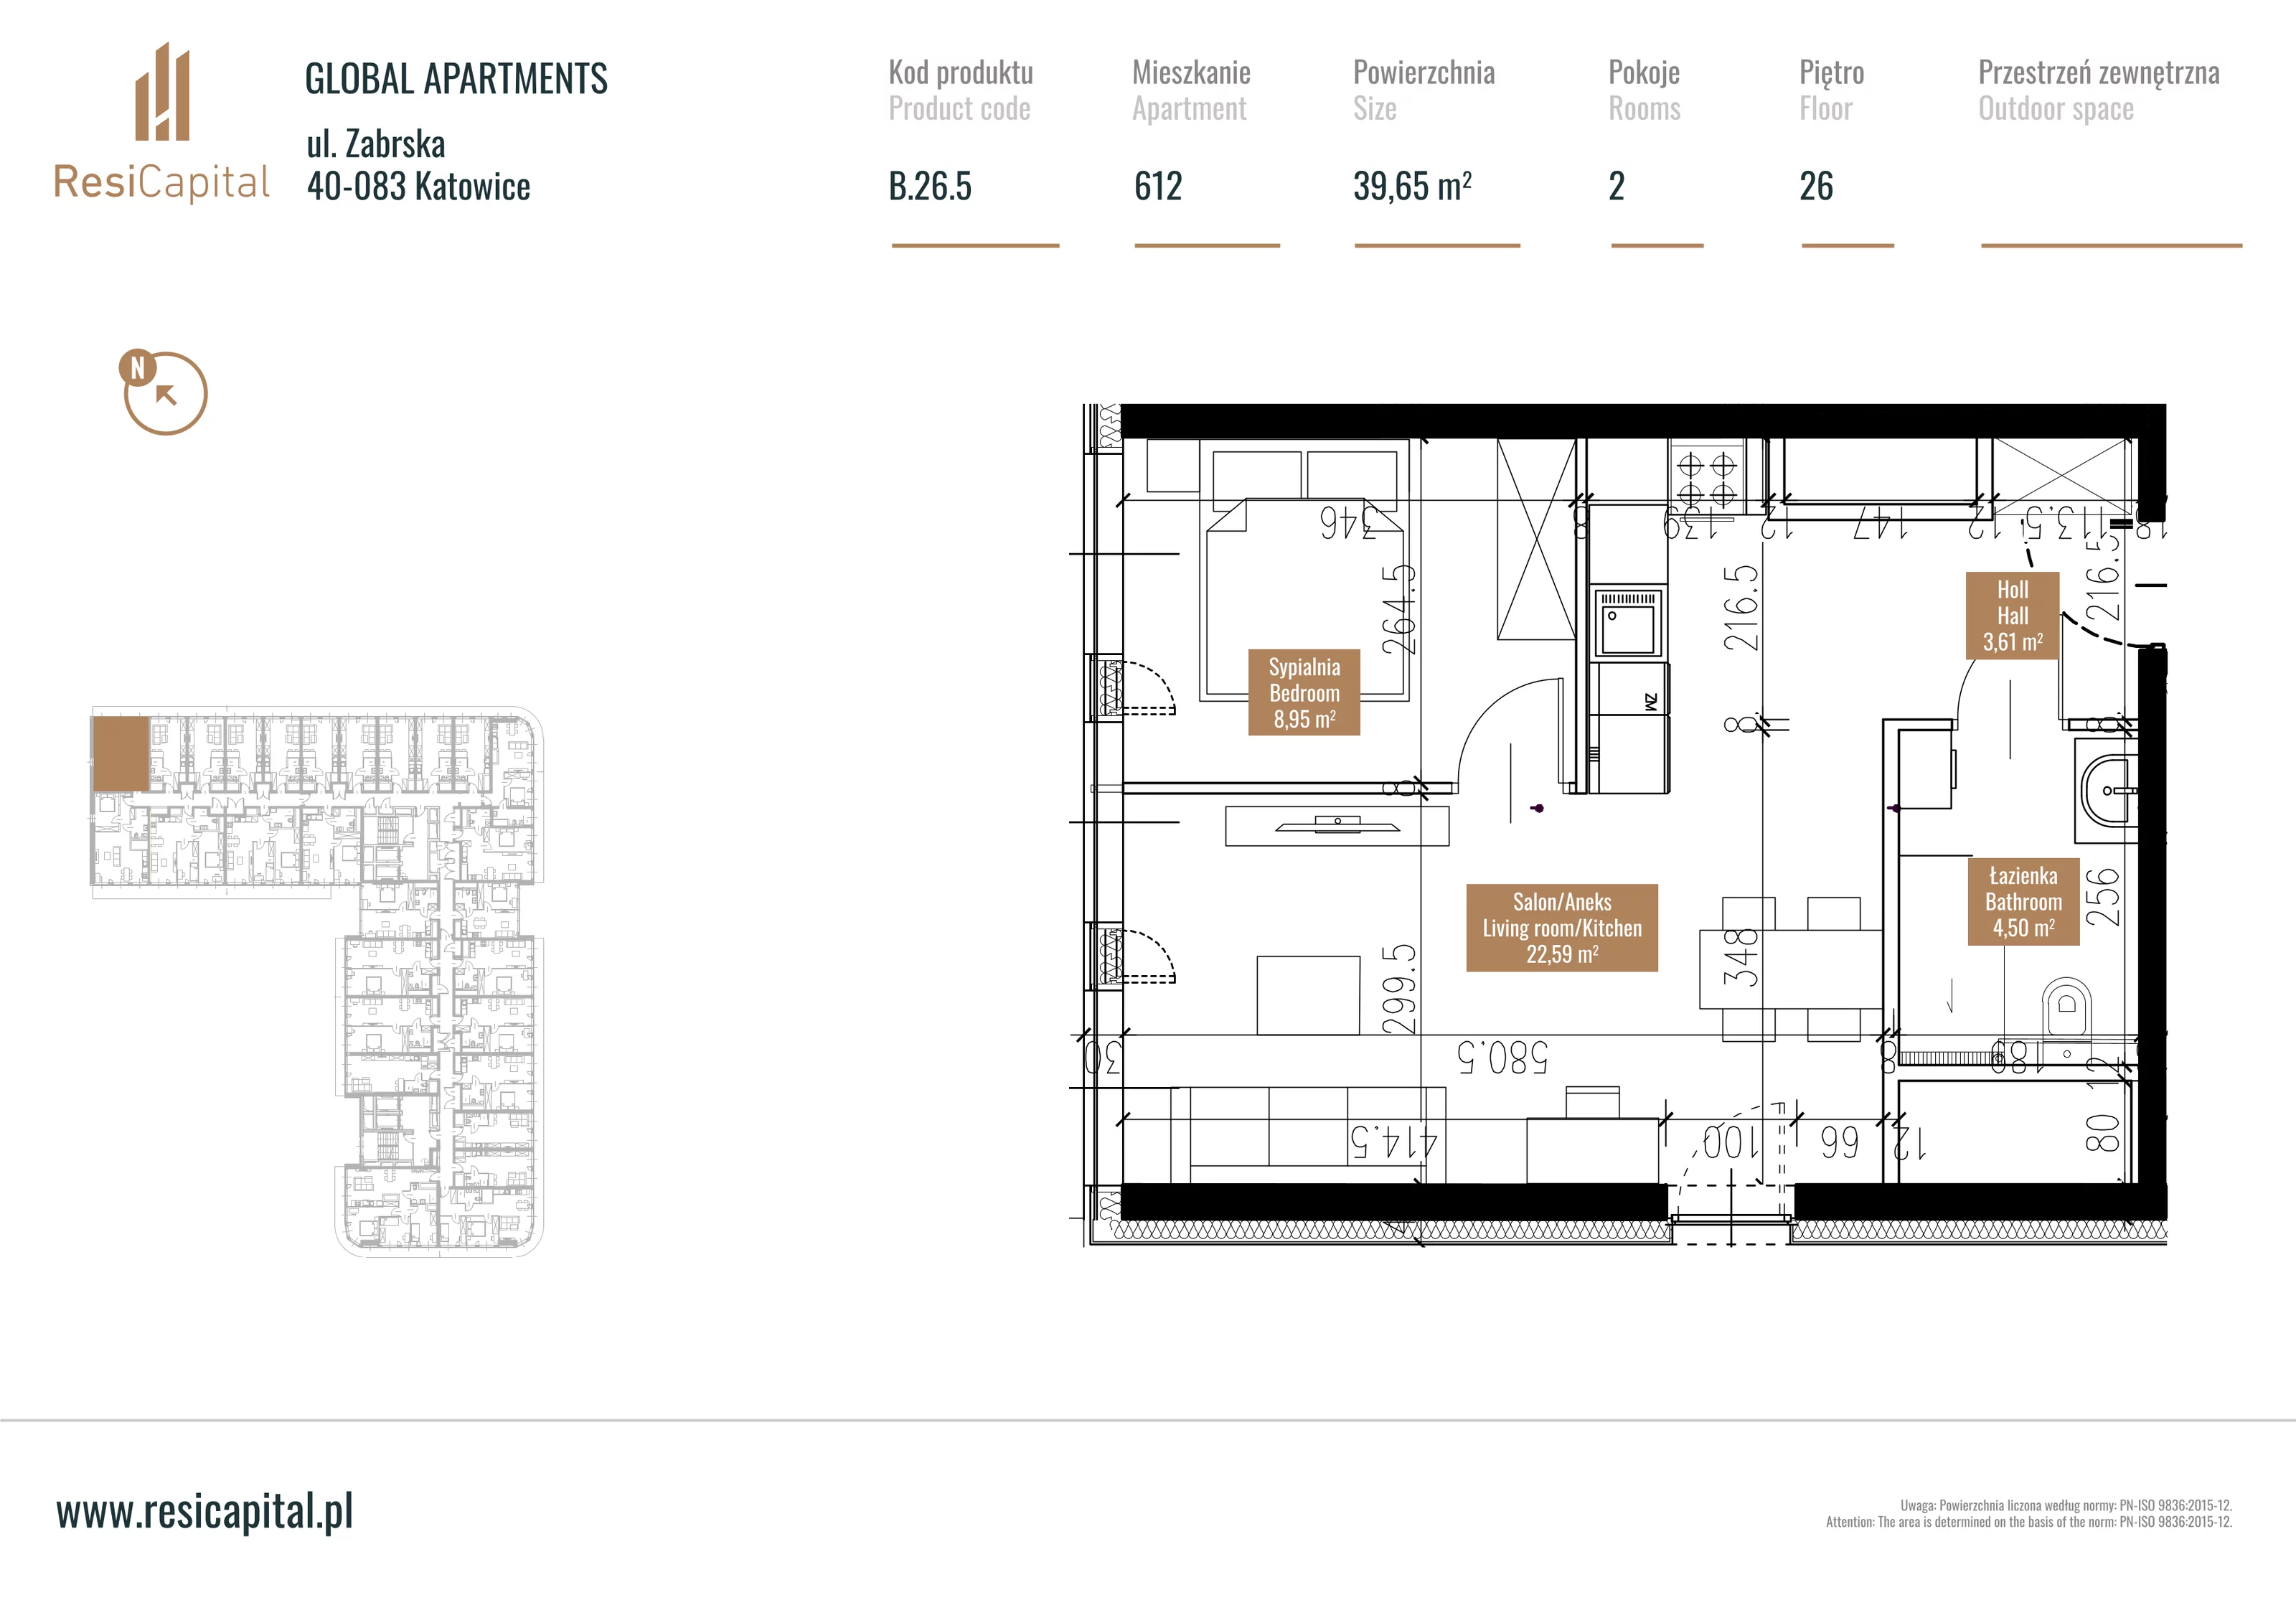Click the 580.5 dimension text

pos(1502,1057)
